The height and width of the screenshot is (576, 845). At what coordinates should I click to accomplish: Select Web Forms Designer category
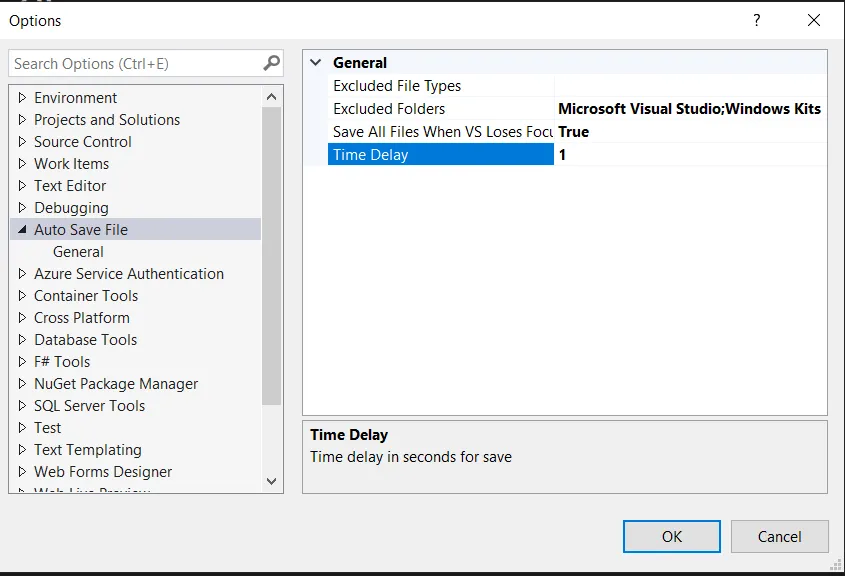pos(103,471)
